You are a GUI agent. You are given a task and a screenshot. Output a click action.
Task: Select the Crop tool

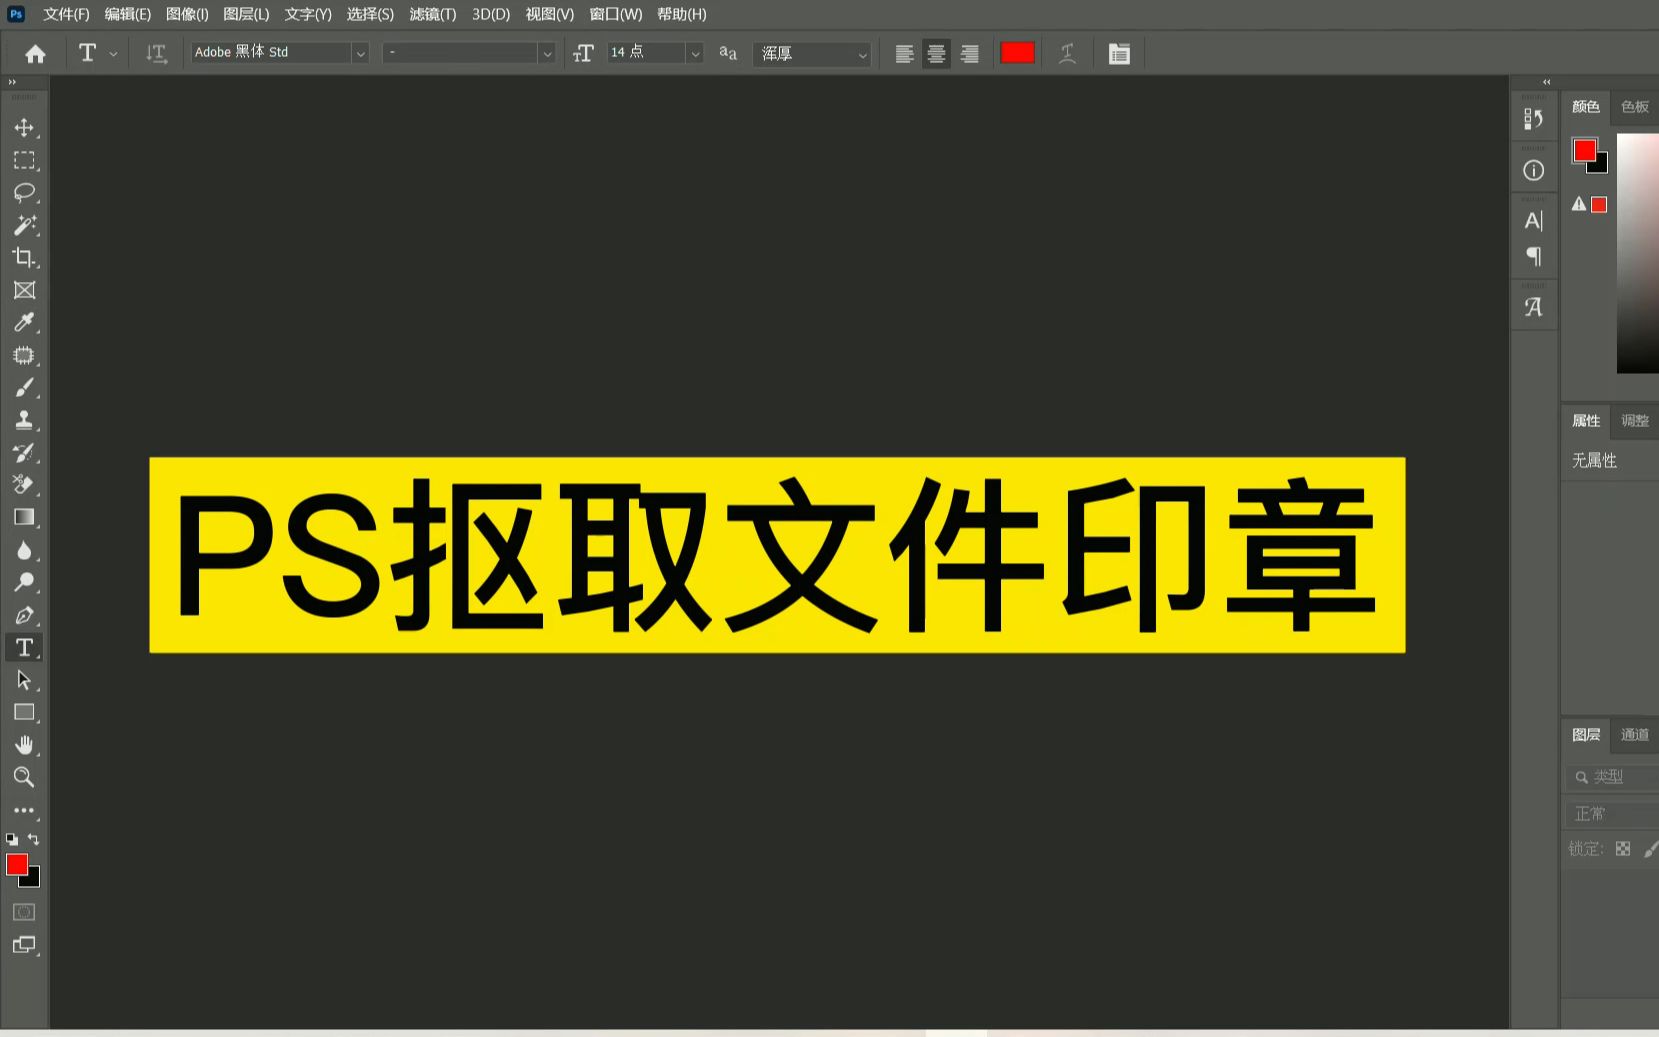pyautogui.click(x=24, y=257)
